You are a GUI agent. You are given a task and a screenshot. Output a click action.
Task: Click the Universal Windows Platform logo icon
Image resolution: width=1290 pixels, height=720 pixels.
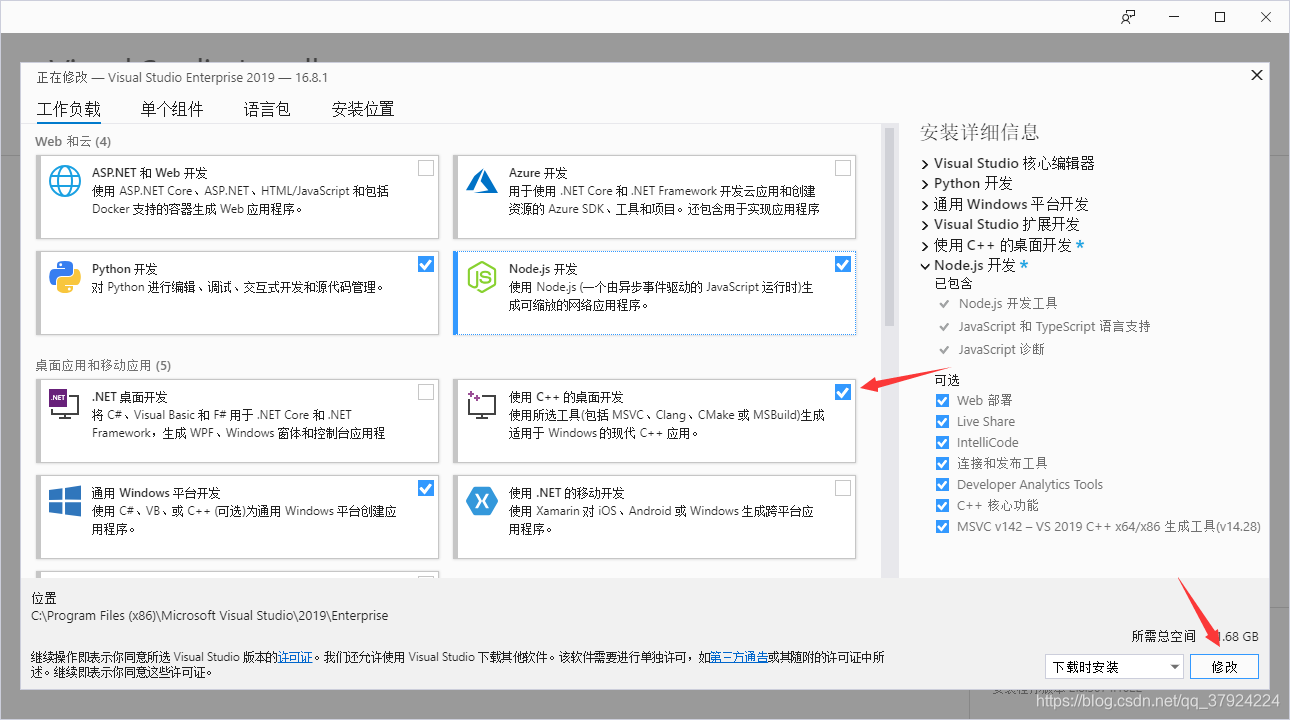[65, 501]
